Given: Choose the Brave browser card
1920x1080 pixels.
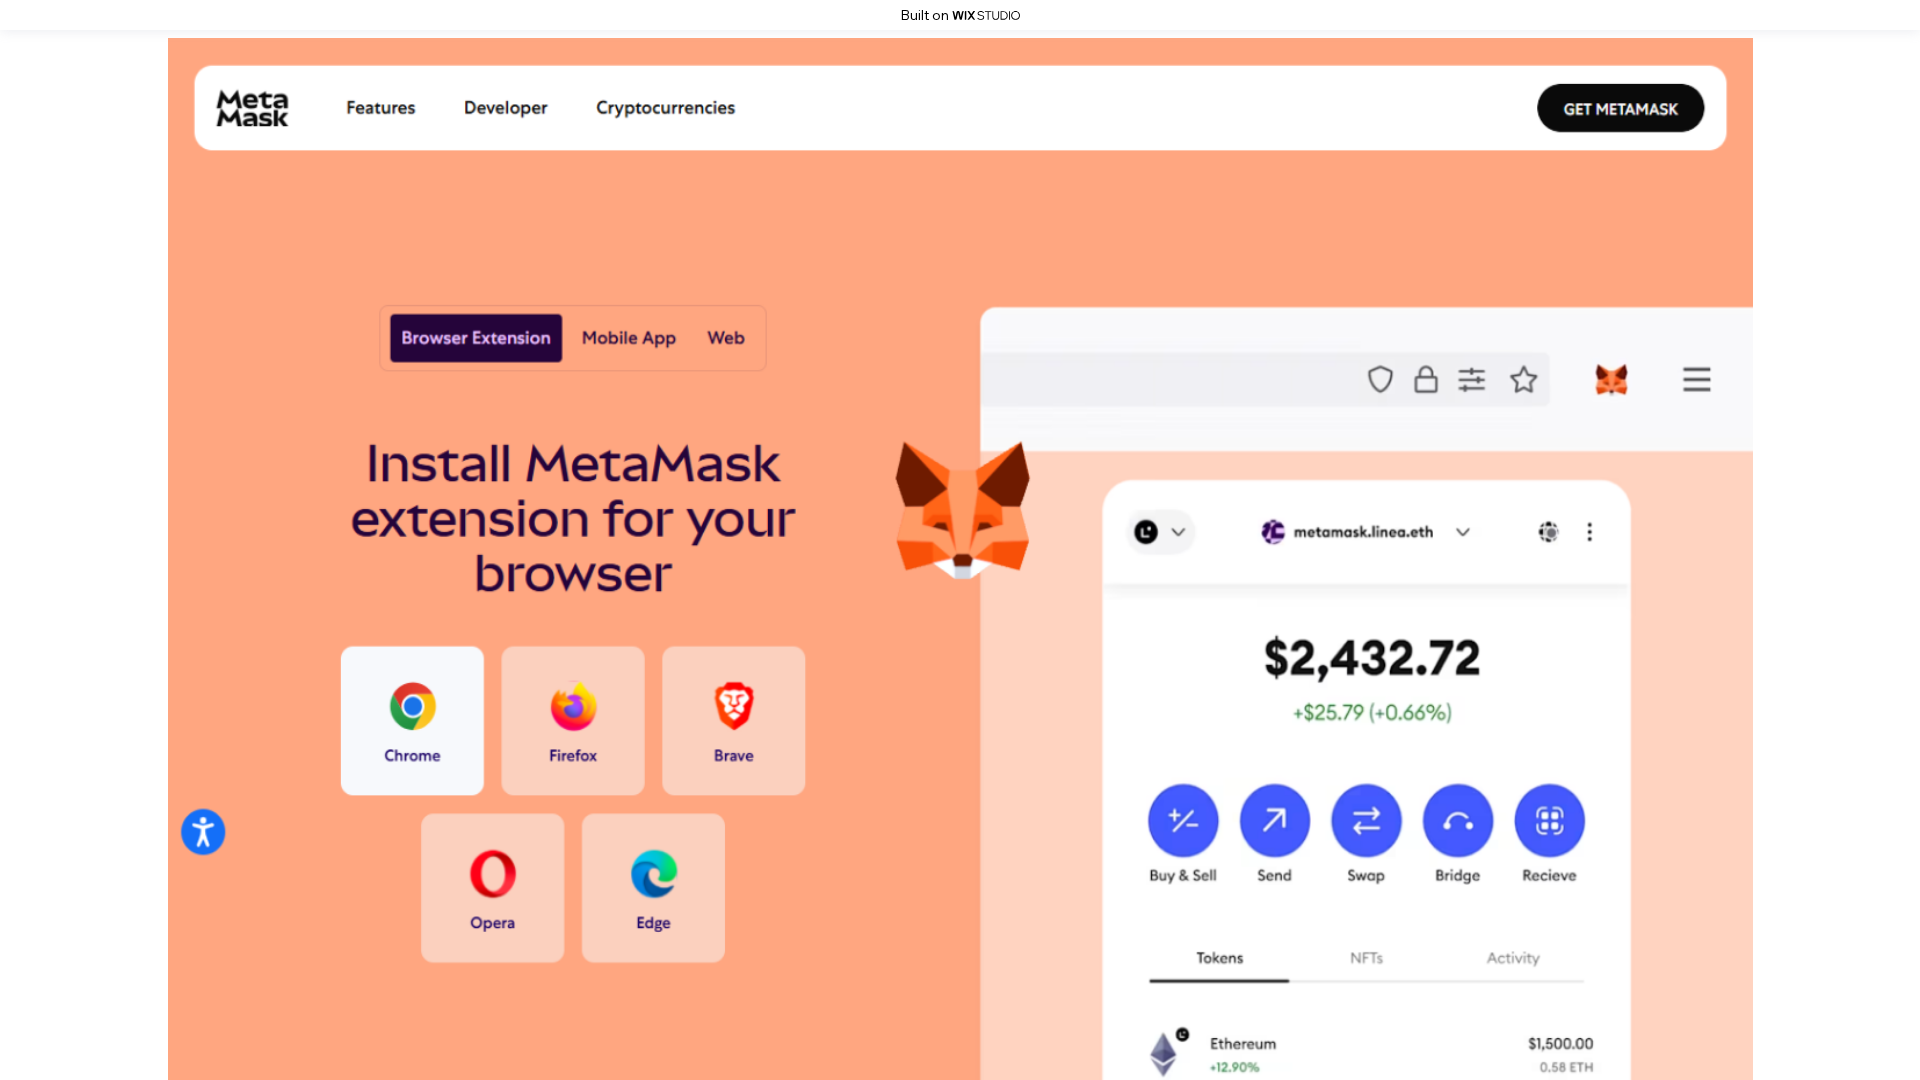Looking at the screenshot, I should click(733, 720).
